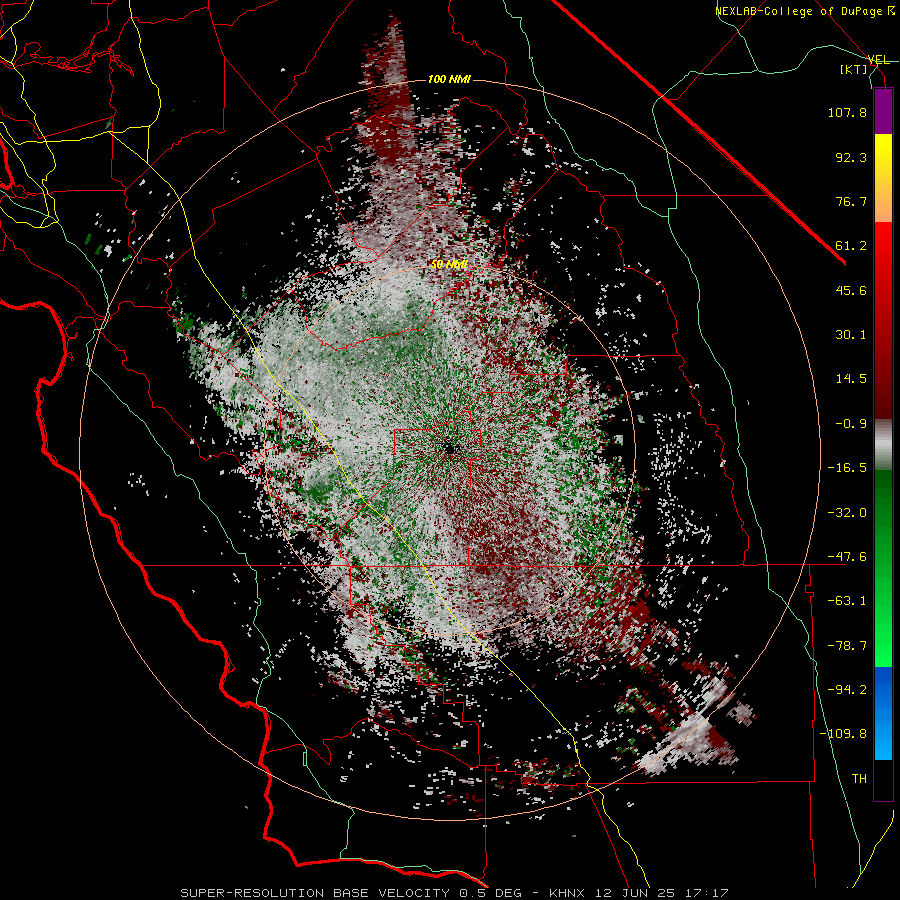Click the [KT] units label
The height and width of the screenshot is (900, 900).
point(854,69)
